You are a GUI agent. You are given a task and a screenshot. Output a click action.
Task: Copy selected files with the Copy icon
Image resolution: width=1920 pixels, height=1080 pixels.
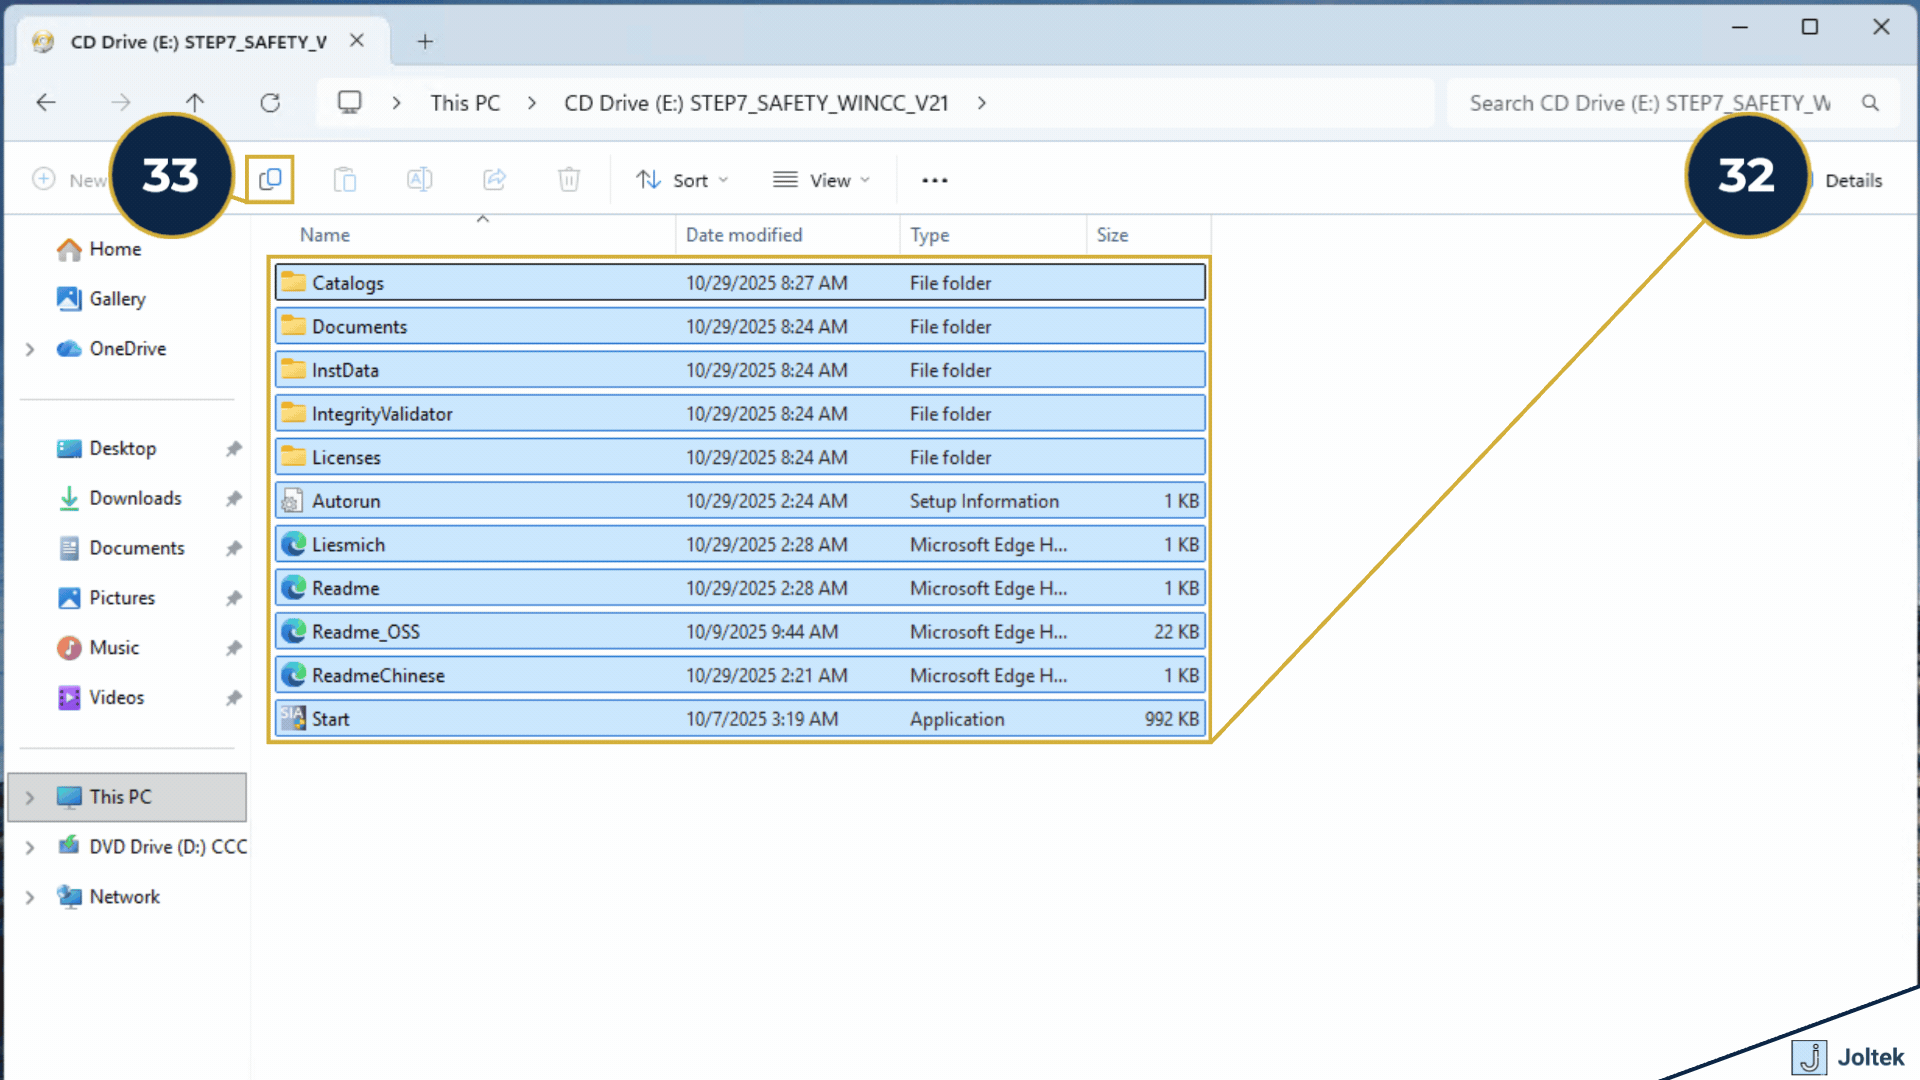pyautogui.click(x=269, y=179)
